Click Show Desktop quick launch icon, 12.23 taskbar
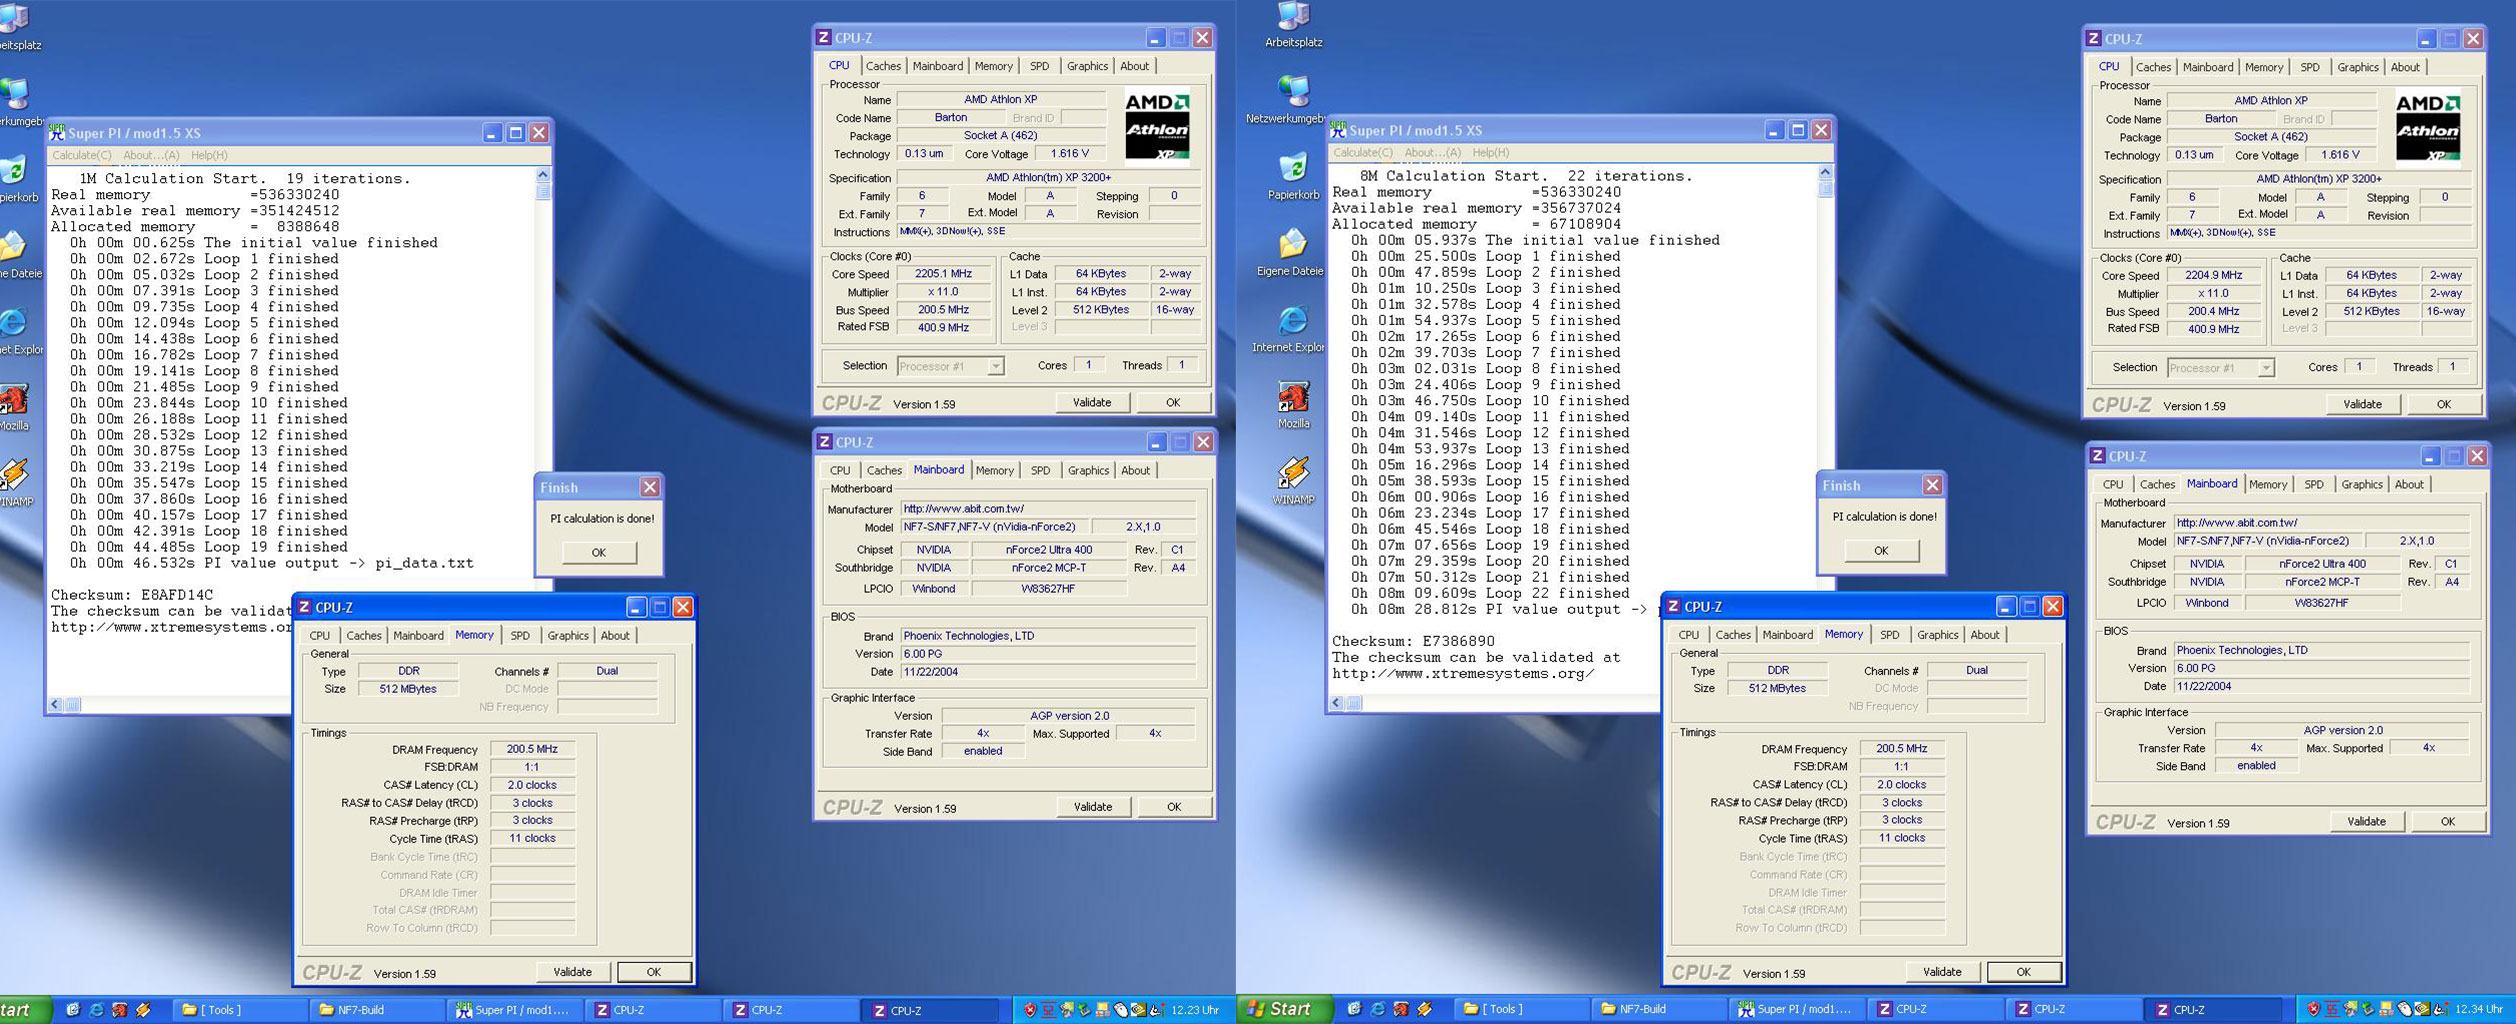 (72, 1010)
